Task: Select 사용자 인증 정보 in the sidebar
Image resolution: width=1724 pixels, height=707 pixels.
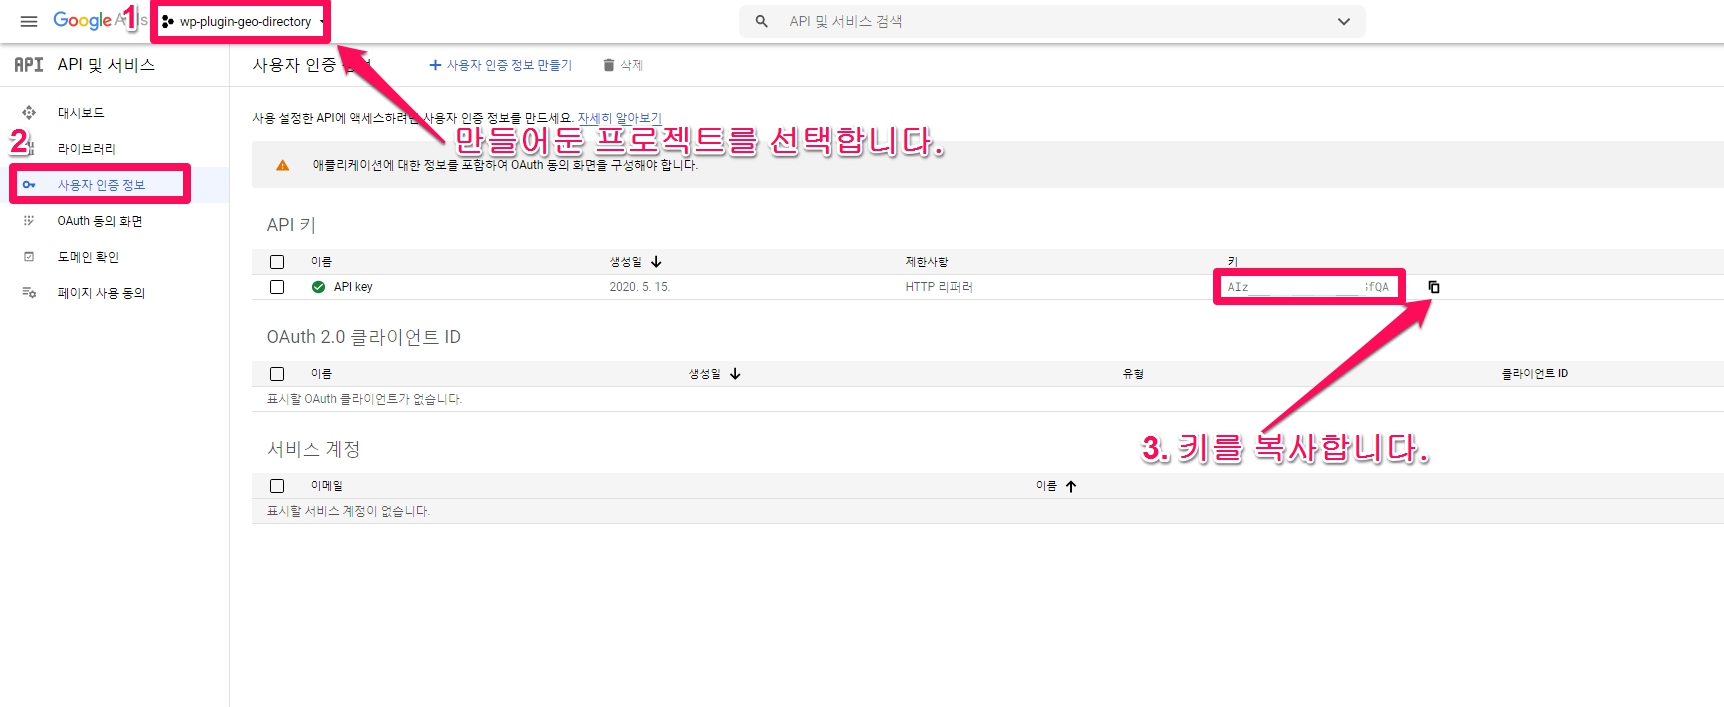Action: pos(101,185)
